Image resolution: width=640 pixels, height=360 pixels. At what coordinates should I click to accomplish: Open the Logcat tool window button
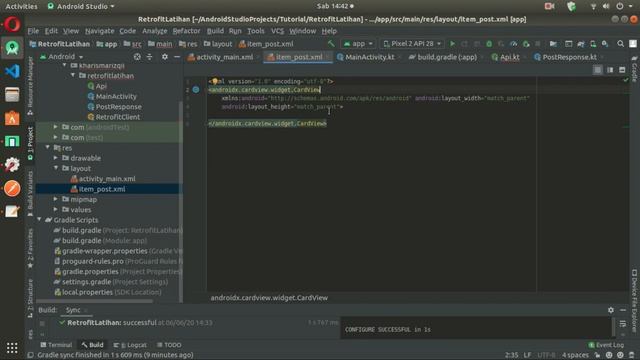click(130, 345)
